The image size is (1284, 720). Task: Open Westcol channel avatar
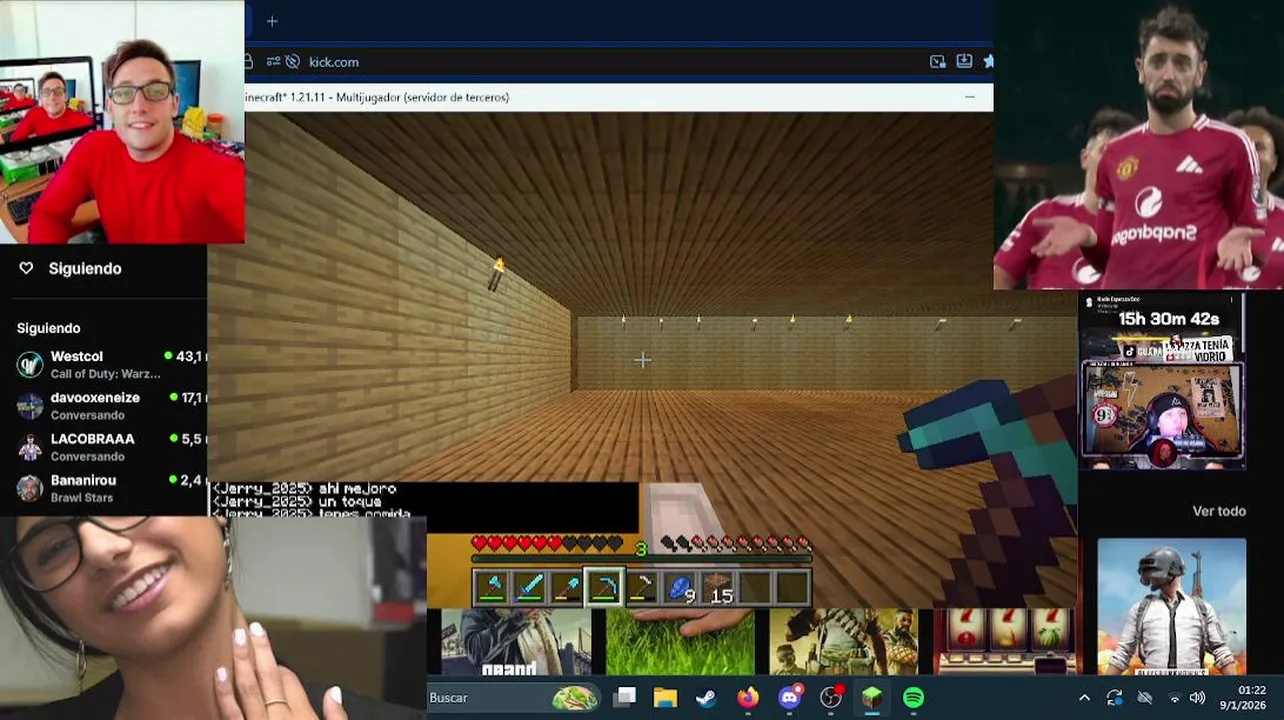30,364
